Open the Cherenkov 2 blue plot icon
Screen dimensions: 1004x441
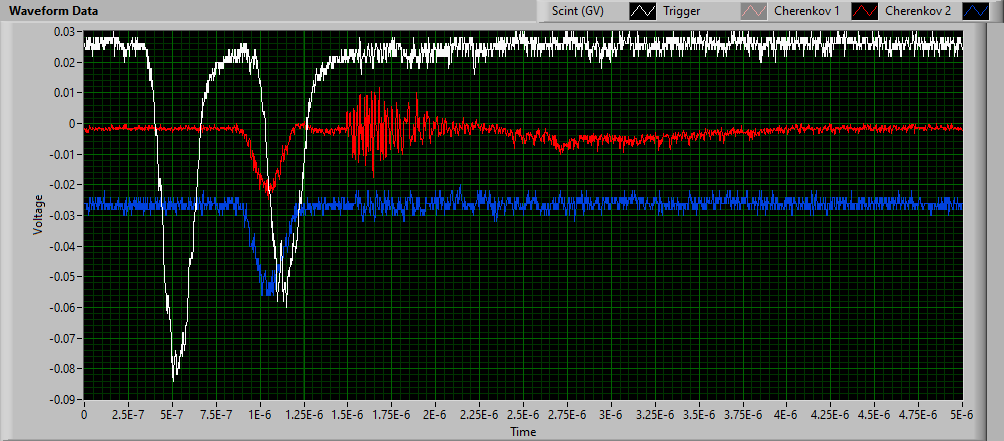[978, 12]
